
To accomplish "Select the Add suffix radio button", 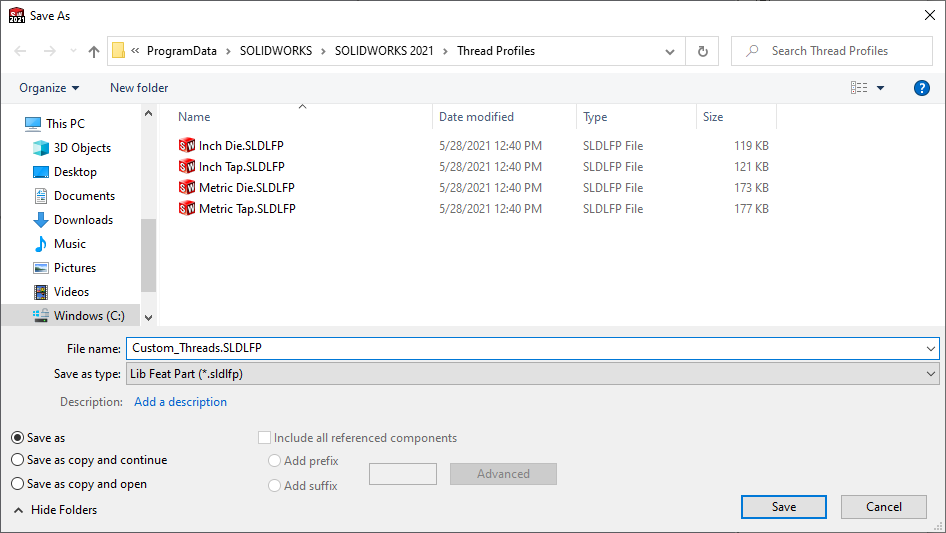I will [275, 485].
